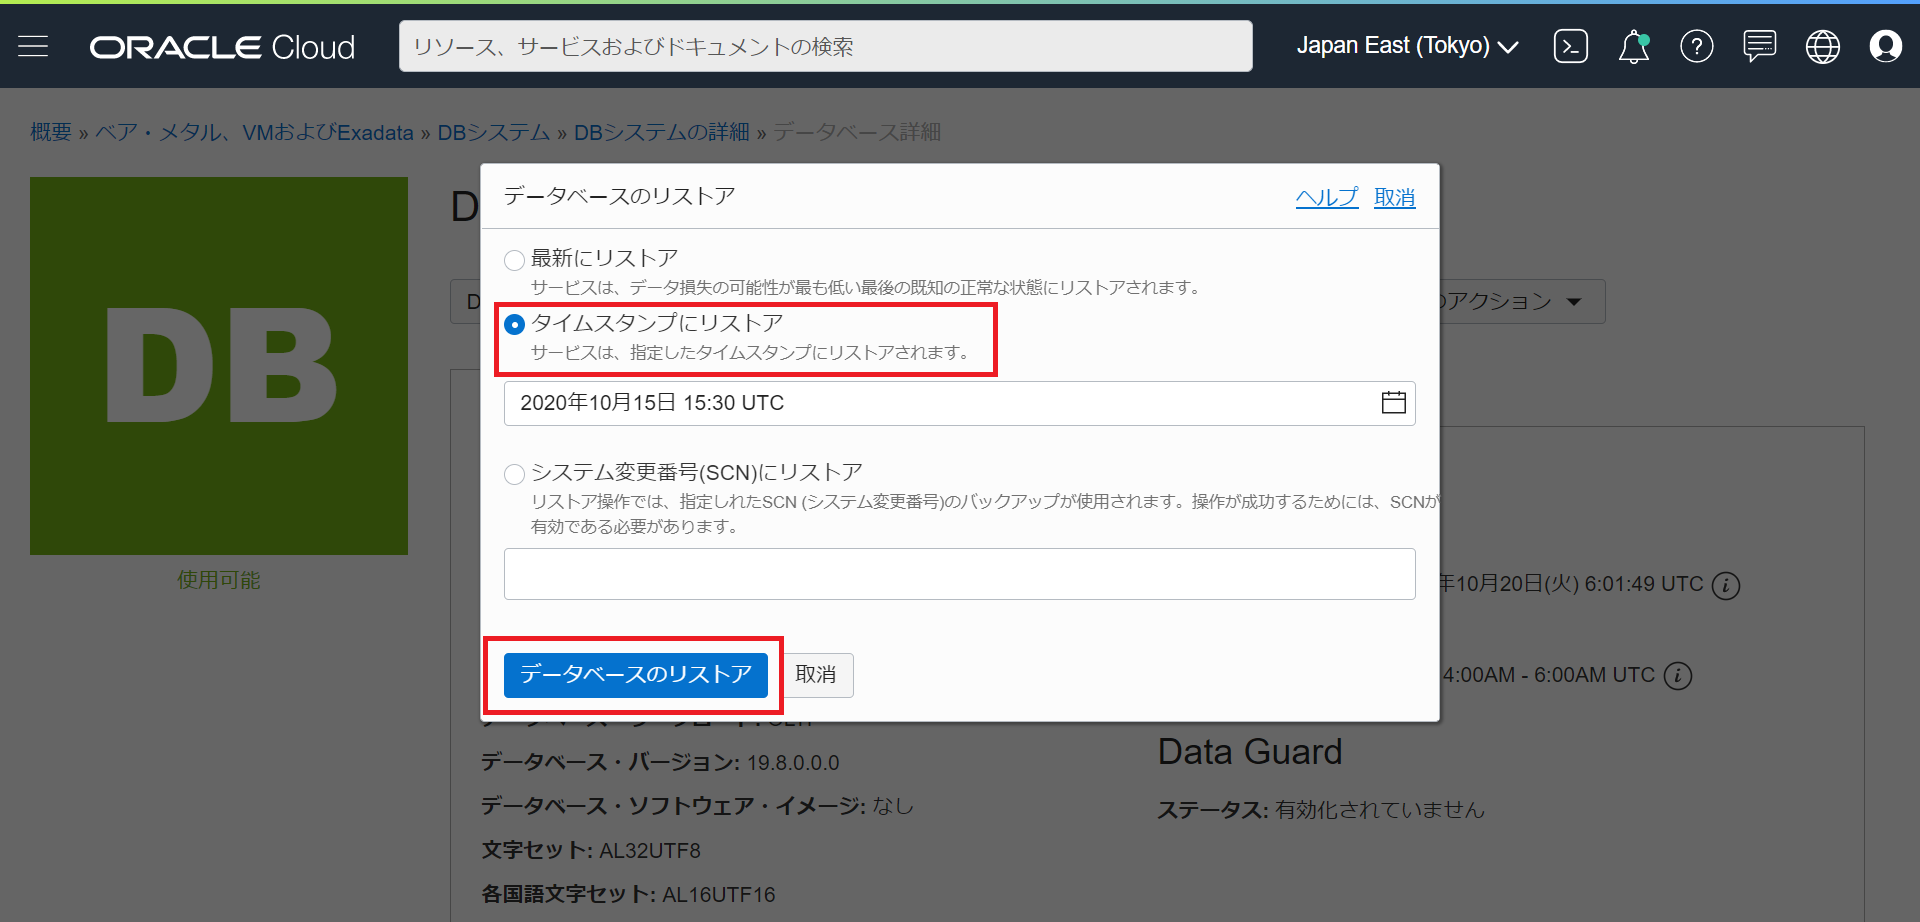This screenshot has height=922, width=1920.
Task: Open the ヘルプ link in the dialog
Action: [x=1326, y=197]
